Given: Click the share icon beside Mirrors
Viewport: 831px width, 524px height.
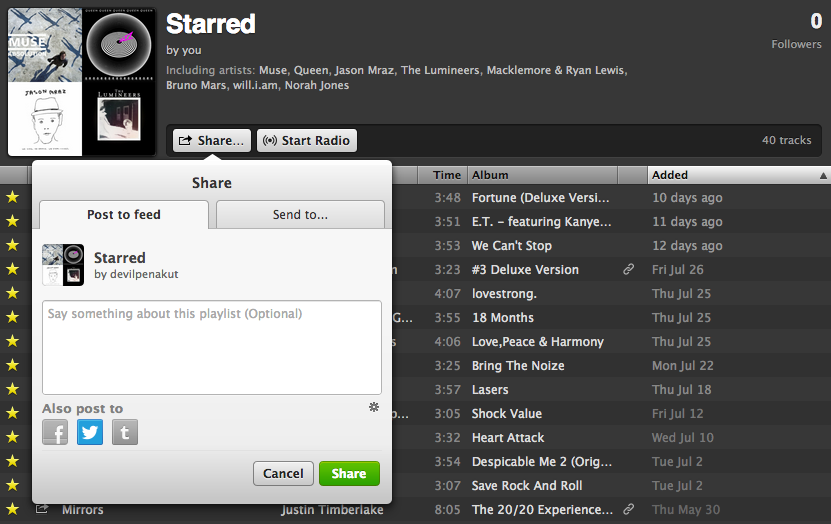Looking at the screenshot, I should (x=42, y=510).
